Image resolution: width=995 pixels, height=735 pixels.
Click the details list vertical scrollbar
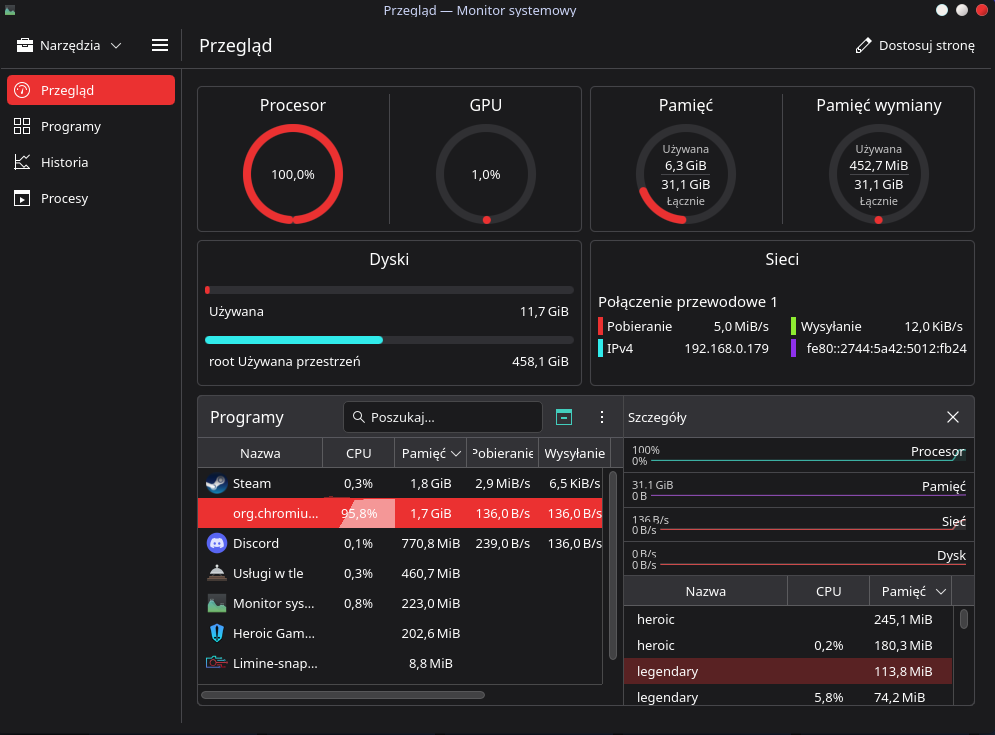[x=963, y=619]
